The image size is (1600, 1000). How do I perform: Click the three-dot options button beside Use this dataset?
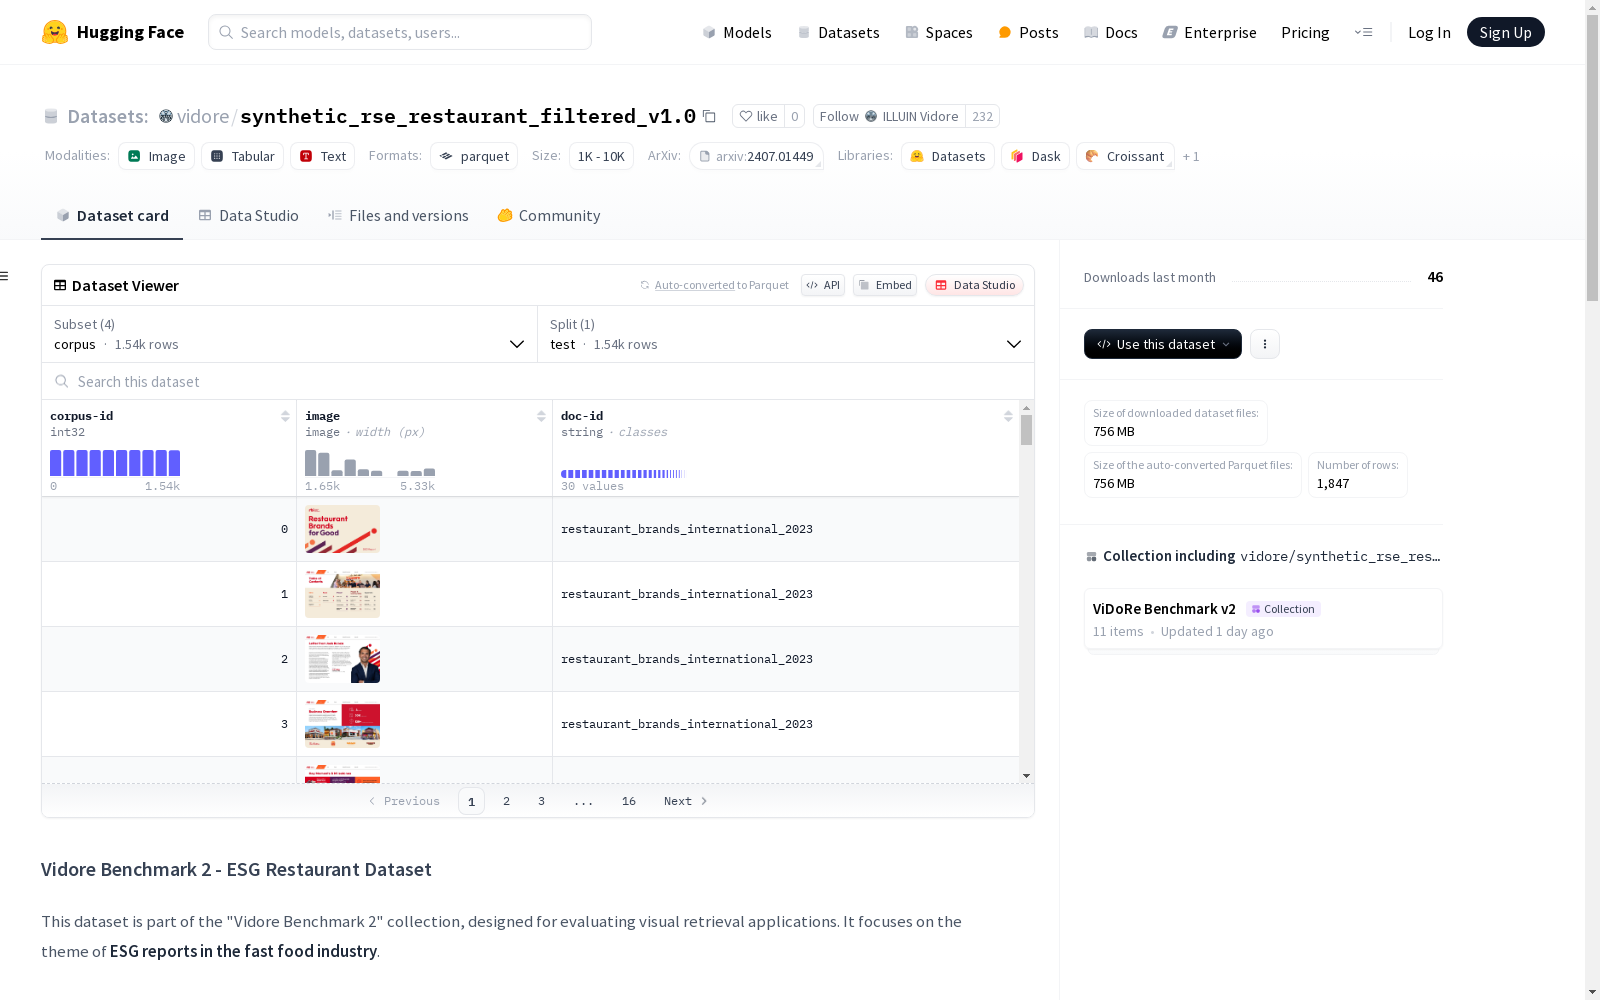tap(1265, 344)
